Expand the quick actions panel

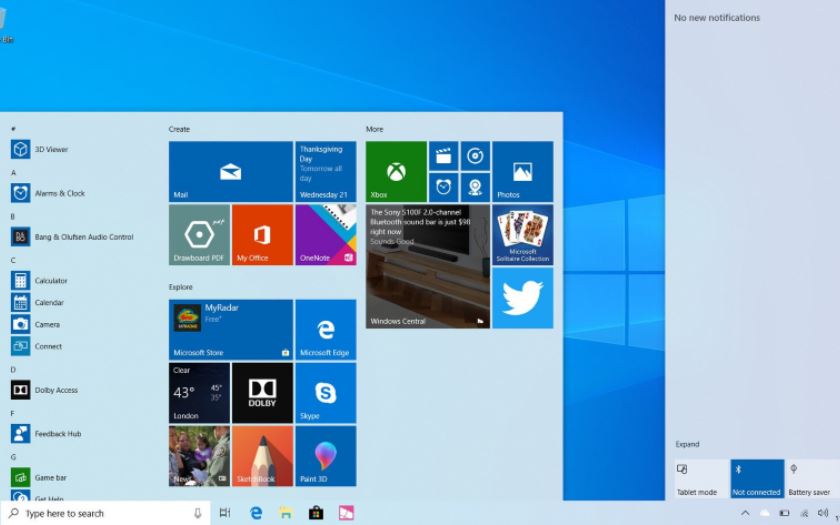(687, 444)
